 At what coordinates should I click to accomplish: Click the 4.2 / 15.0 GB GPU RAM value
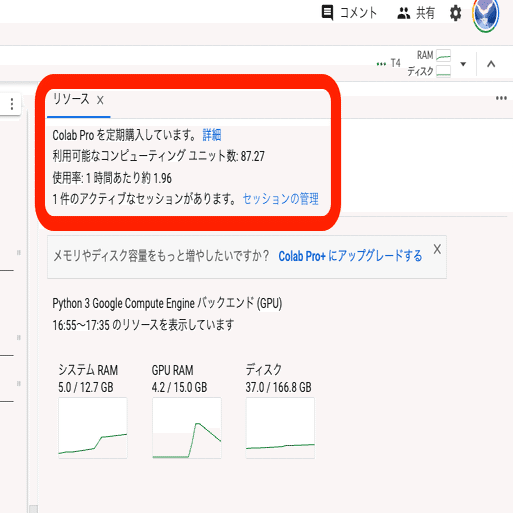tap(179, 387)
